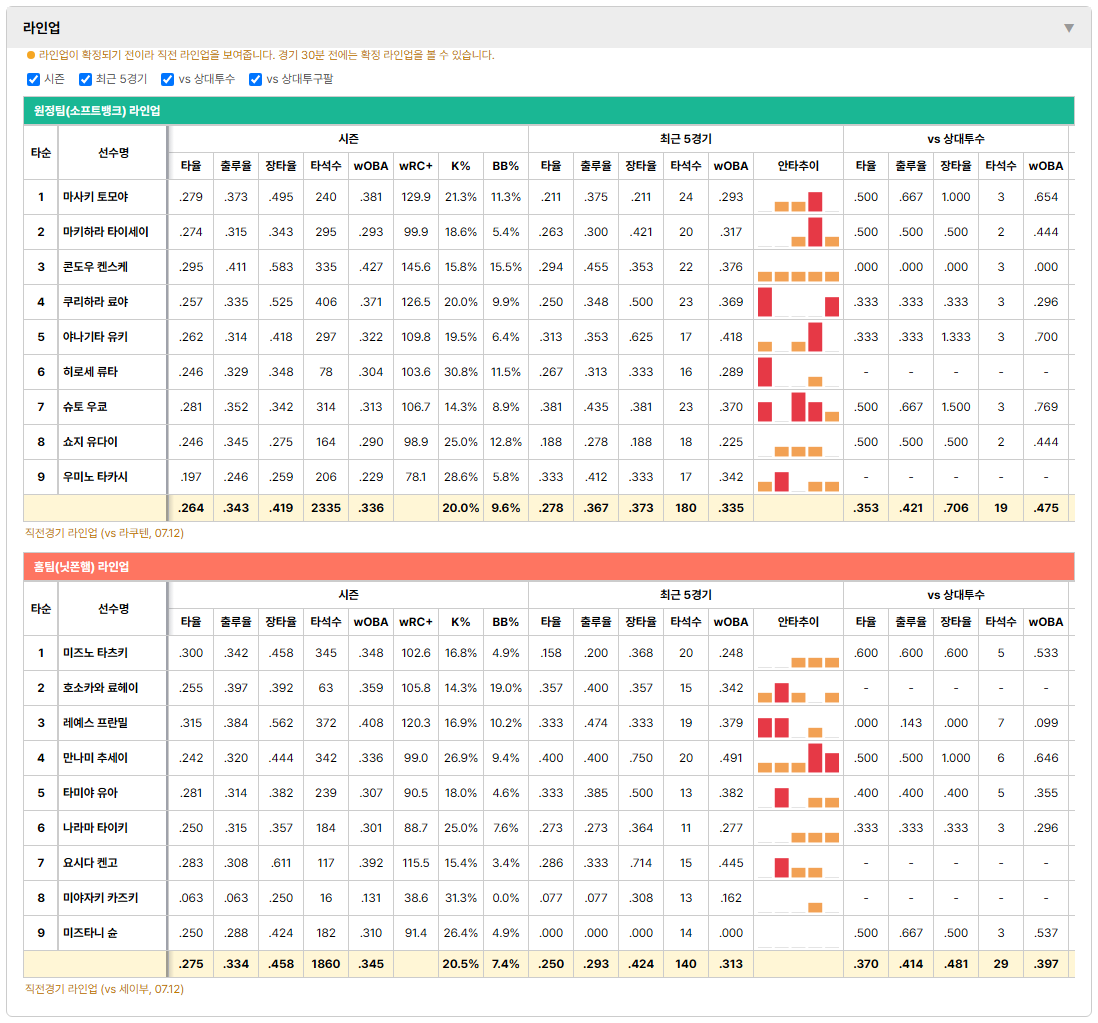The width and height of the screenshot is (1098, 1023).
Task: Click the 직전경기 라인업 (vs 라쿠텐, 07.12) note
Action: [104, 533]
